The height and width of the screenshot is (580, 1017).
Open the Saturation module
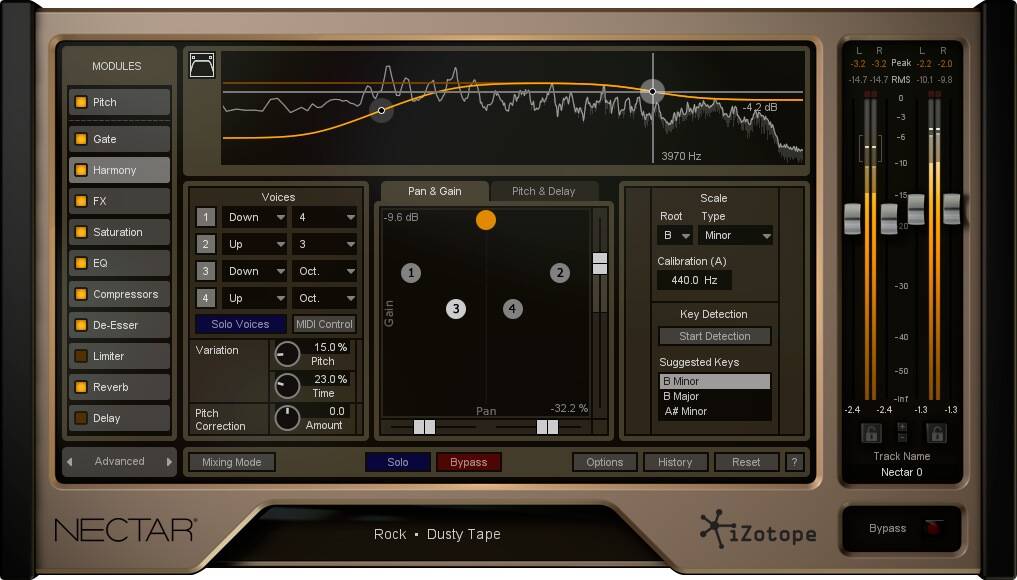119,232
